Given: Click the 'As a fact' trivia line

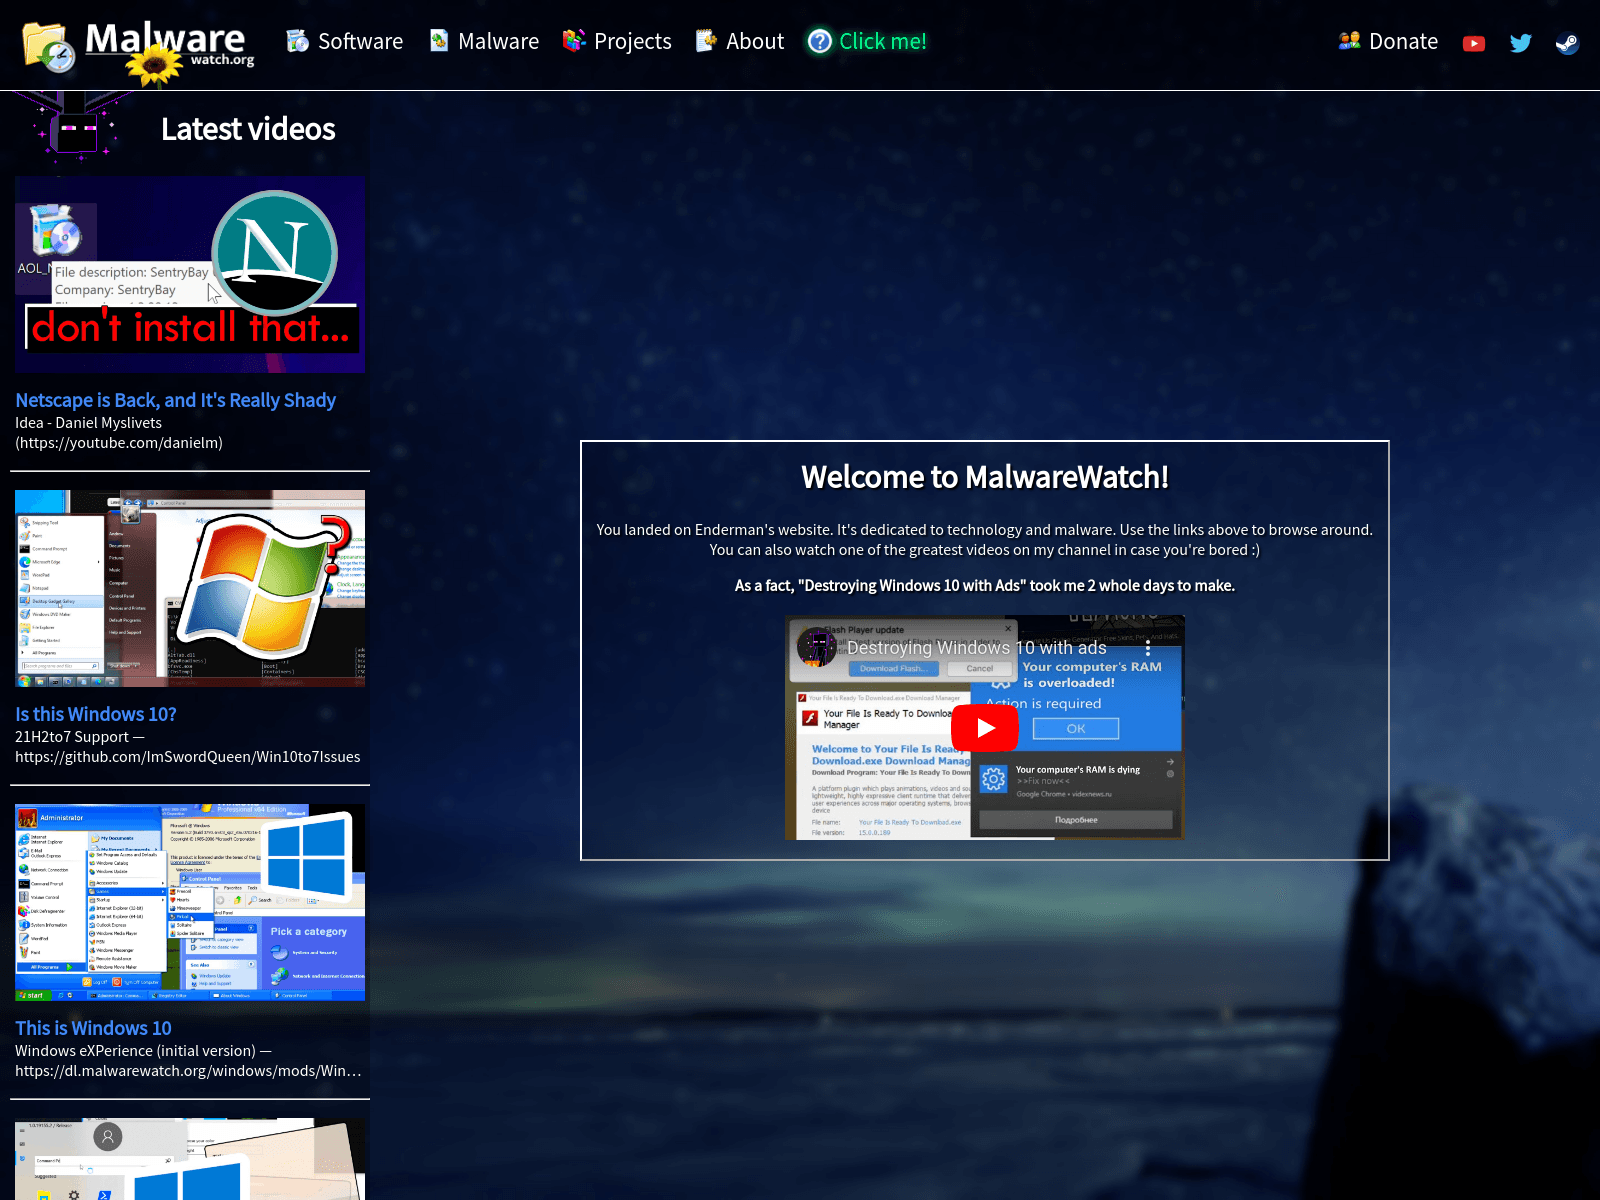Looking at the screenshot, I should pos(985,586).
